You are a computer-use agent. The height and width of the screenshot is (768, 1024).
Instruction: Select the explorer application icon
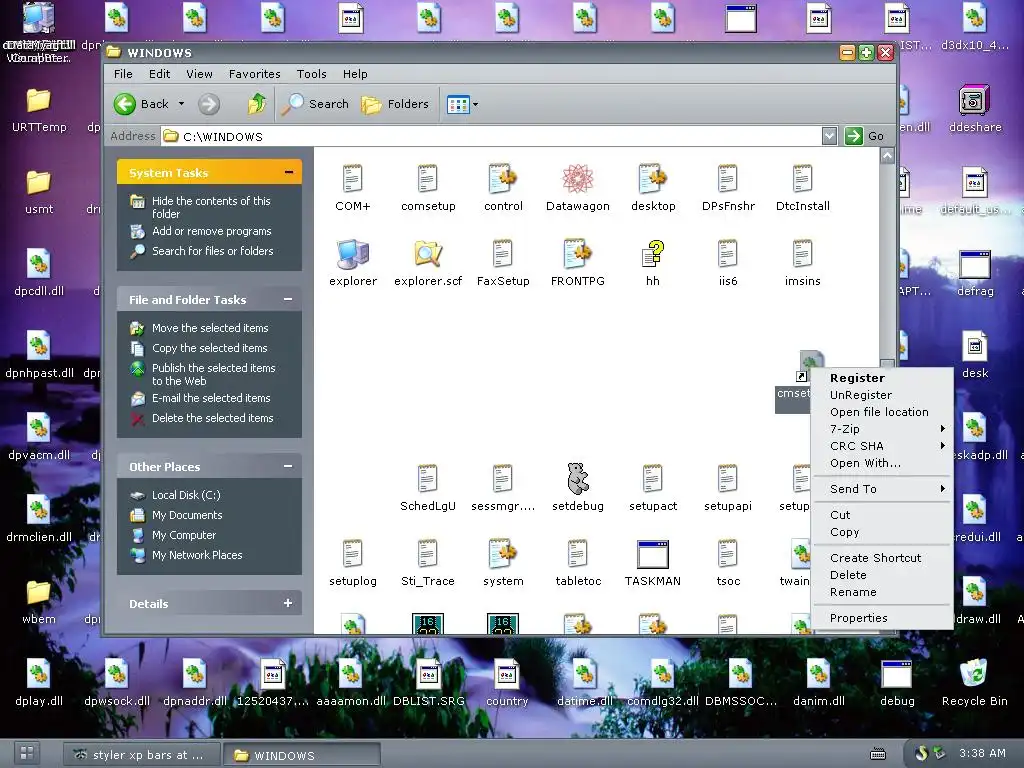coord(353,263)
